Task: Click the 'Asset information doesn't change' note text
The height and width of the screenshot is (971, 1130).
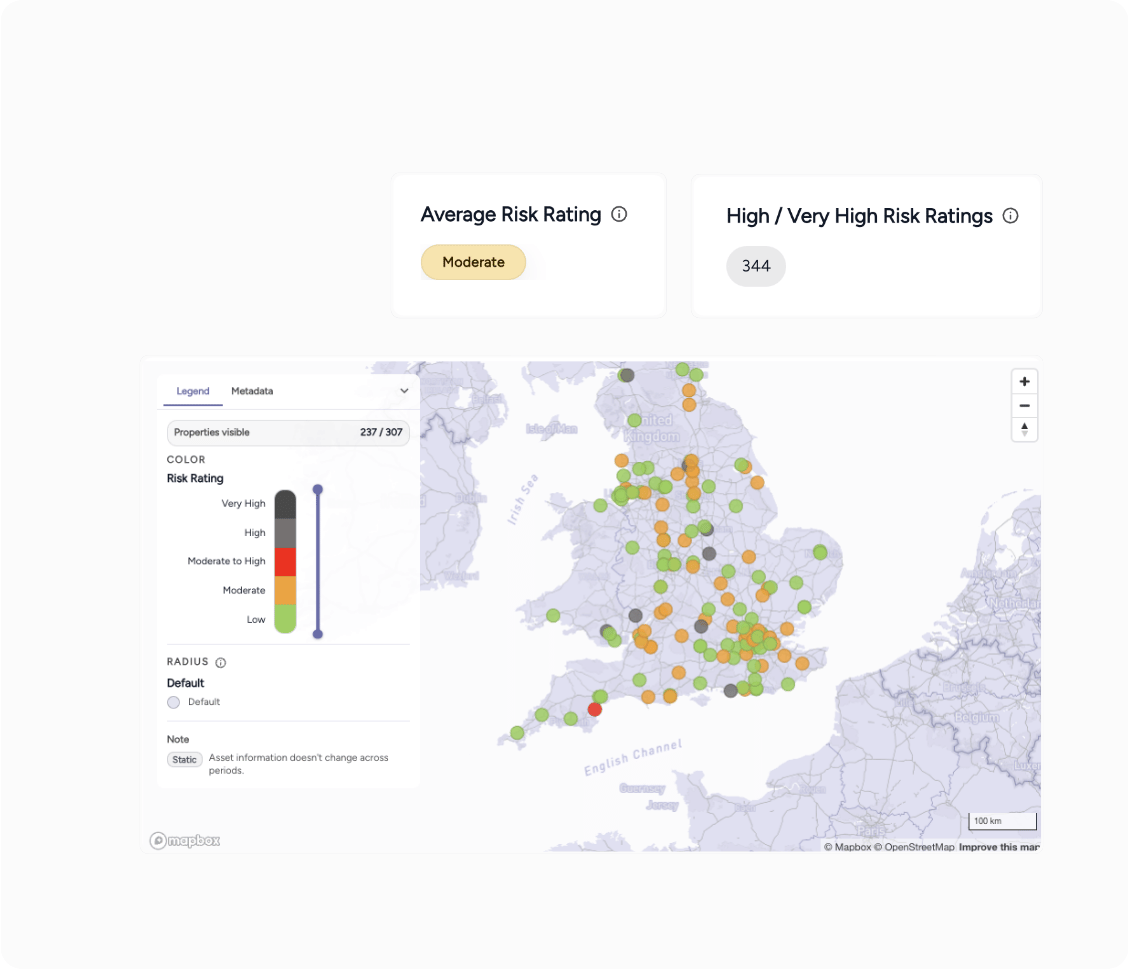Action: [x=298, y=764]
